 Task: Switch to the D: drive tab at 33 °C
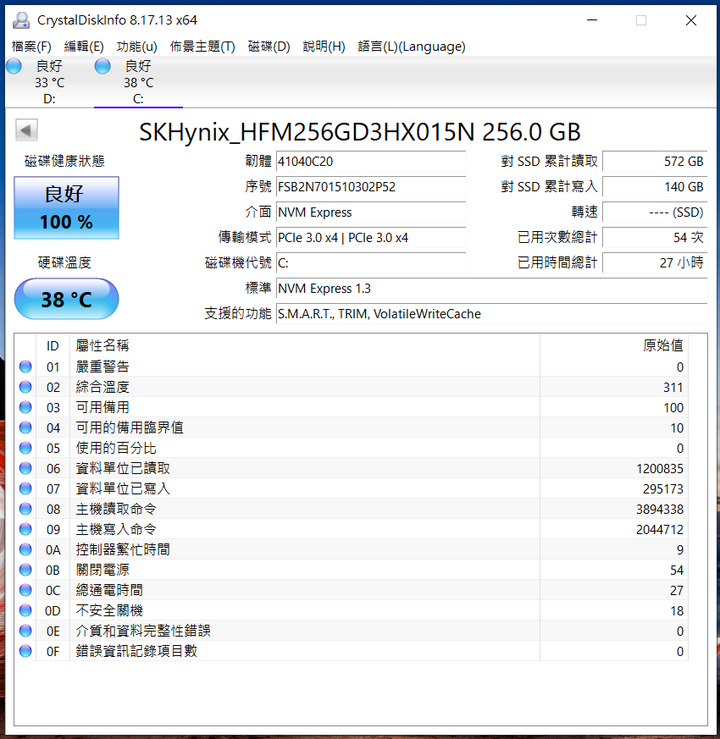coord(49,82)
